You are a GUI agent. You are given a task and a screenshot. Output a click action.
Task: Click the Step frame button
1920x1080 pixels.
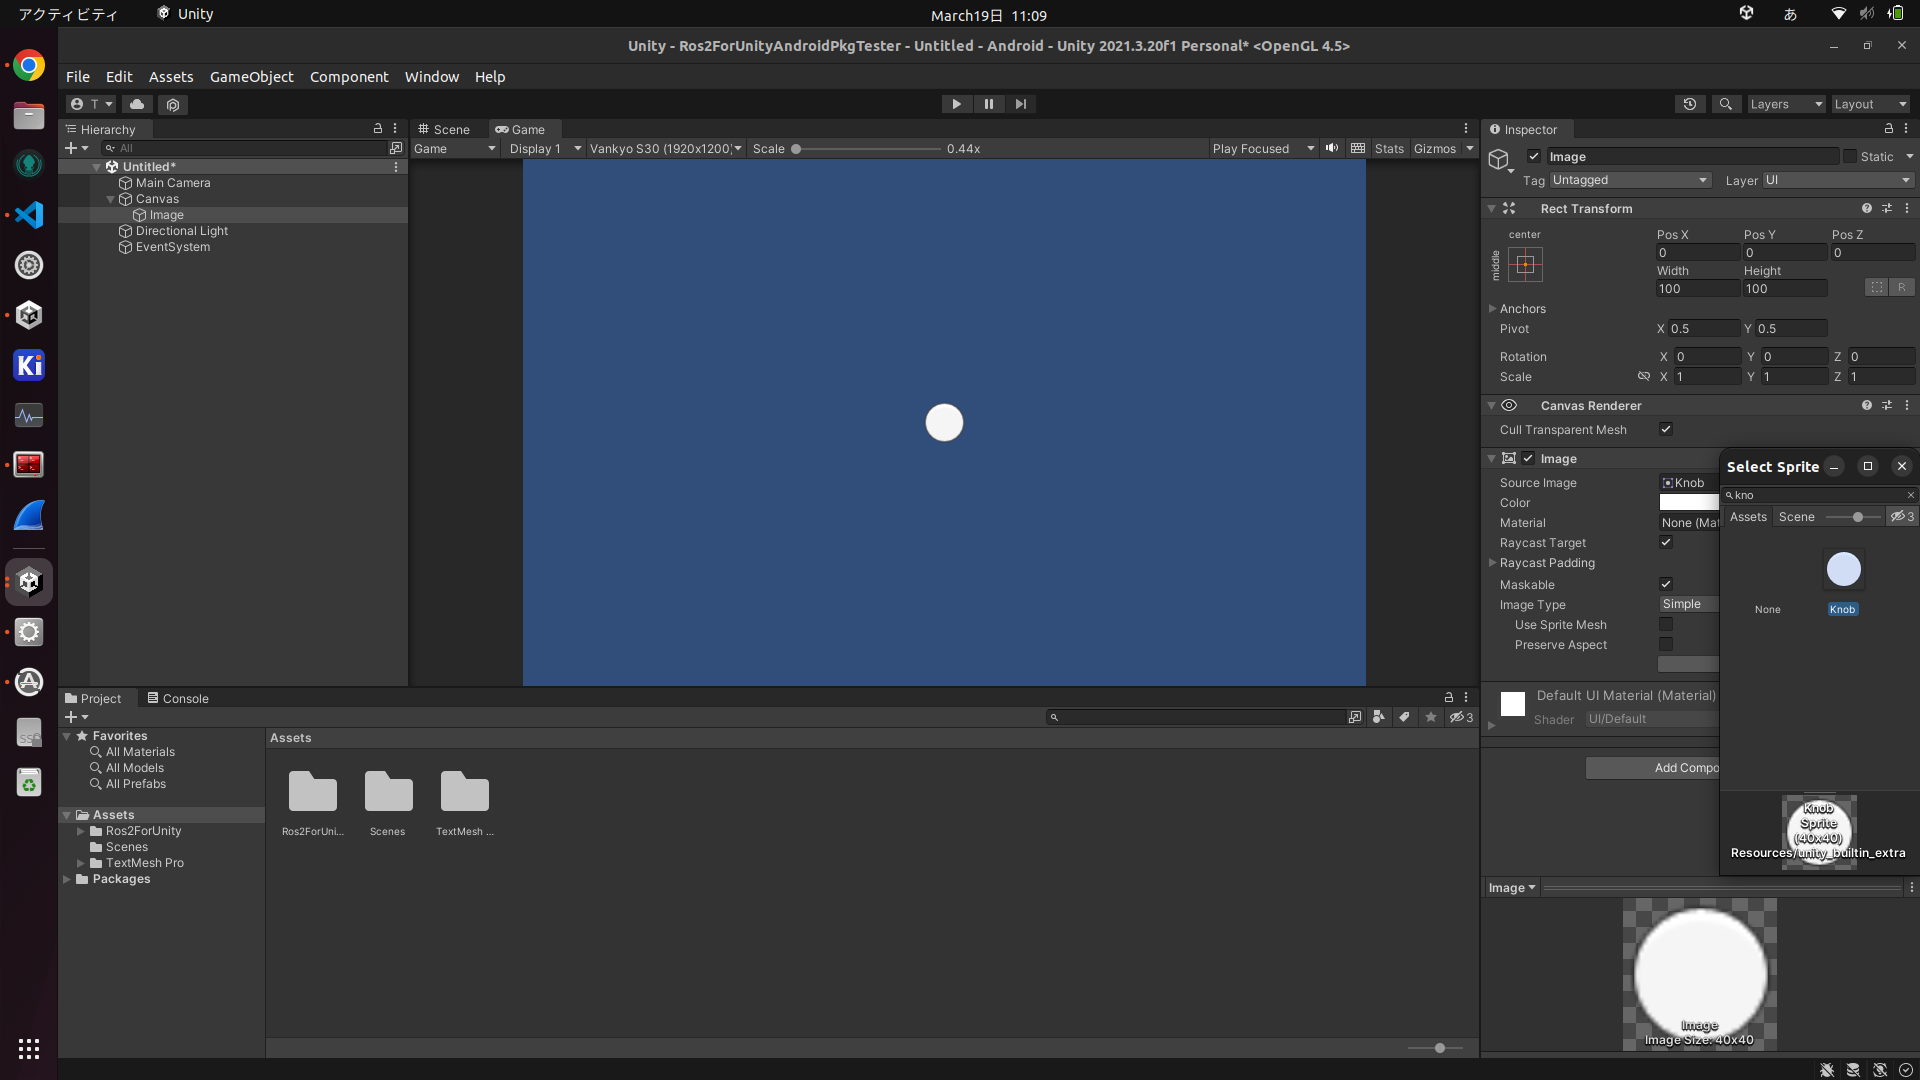[x=1020, y=104]
